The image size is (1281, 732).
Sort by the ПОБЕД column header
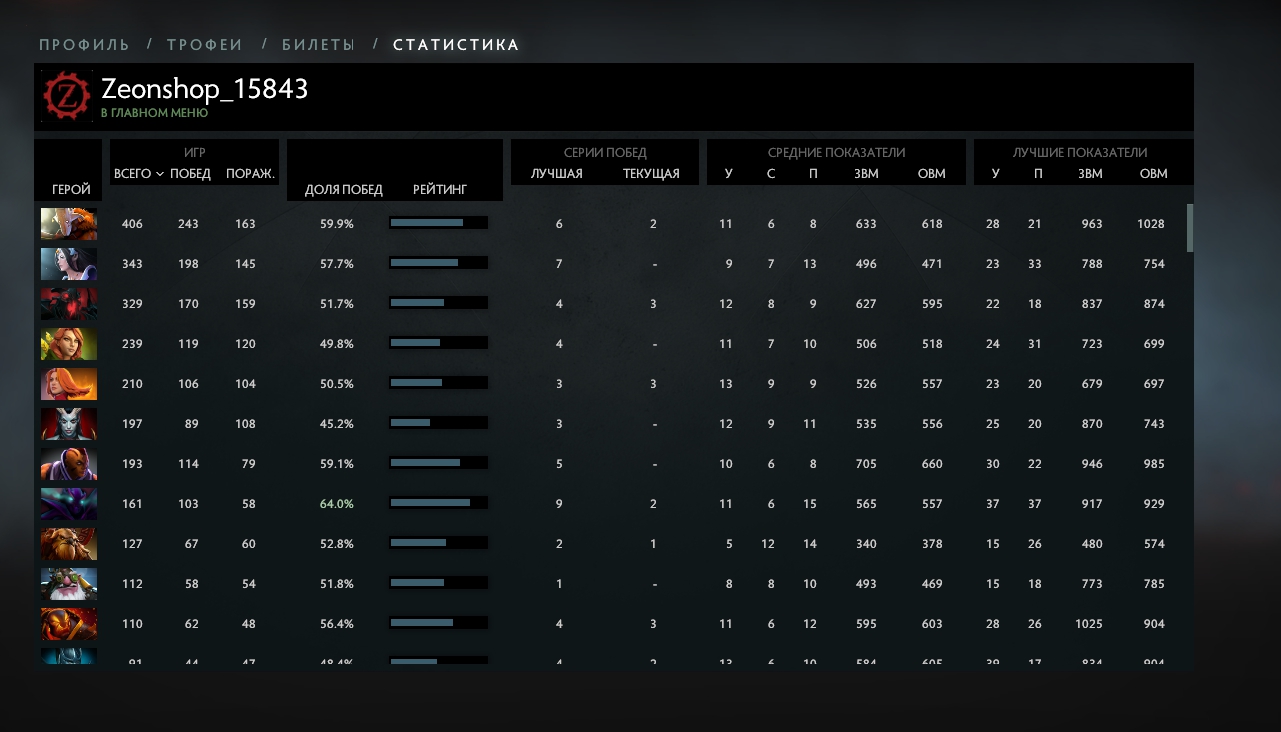click(x=190, y=174)
